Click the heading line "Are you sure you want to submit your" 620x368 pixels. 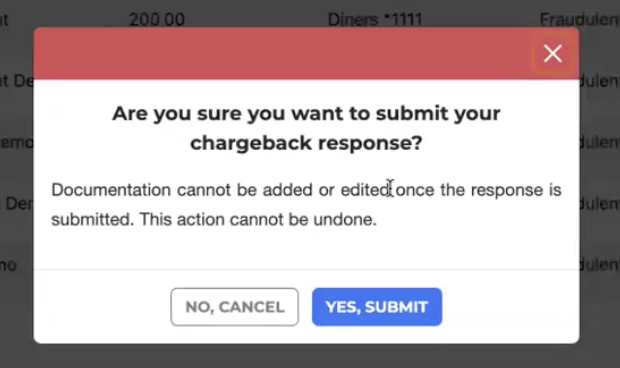coord(306,113)
